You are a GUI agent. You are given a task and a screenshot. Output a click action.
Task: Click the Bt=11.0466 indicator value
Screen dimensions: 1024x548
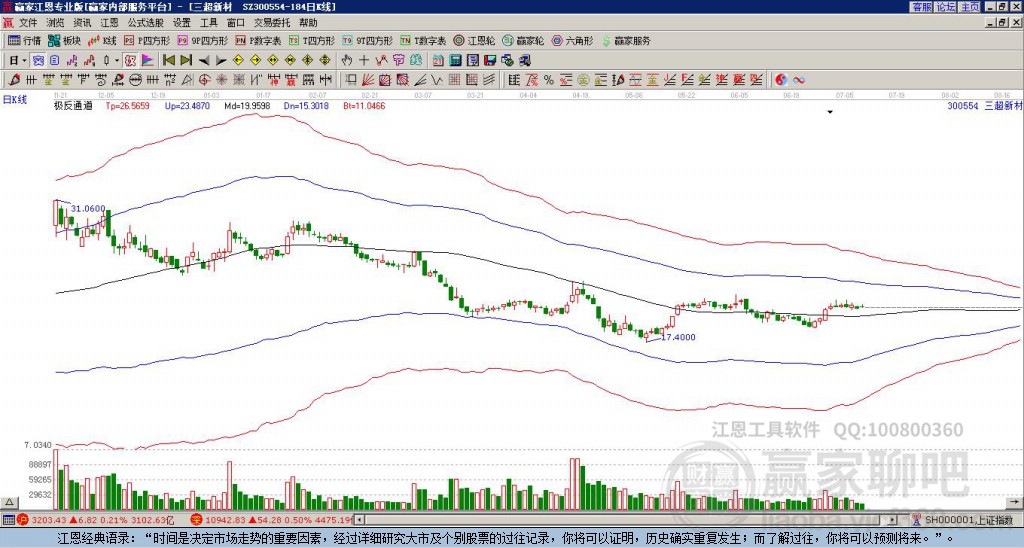[x=364, y=106]
